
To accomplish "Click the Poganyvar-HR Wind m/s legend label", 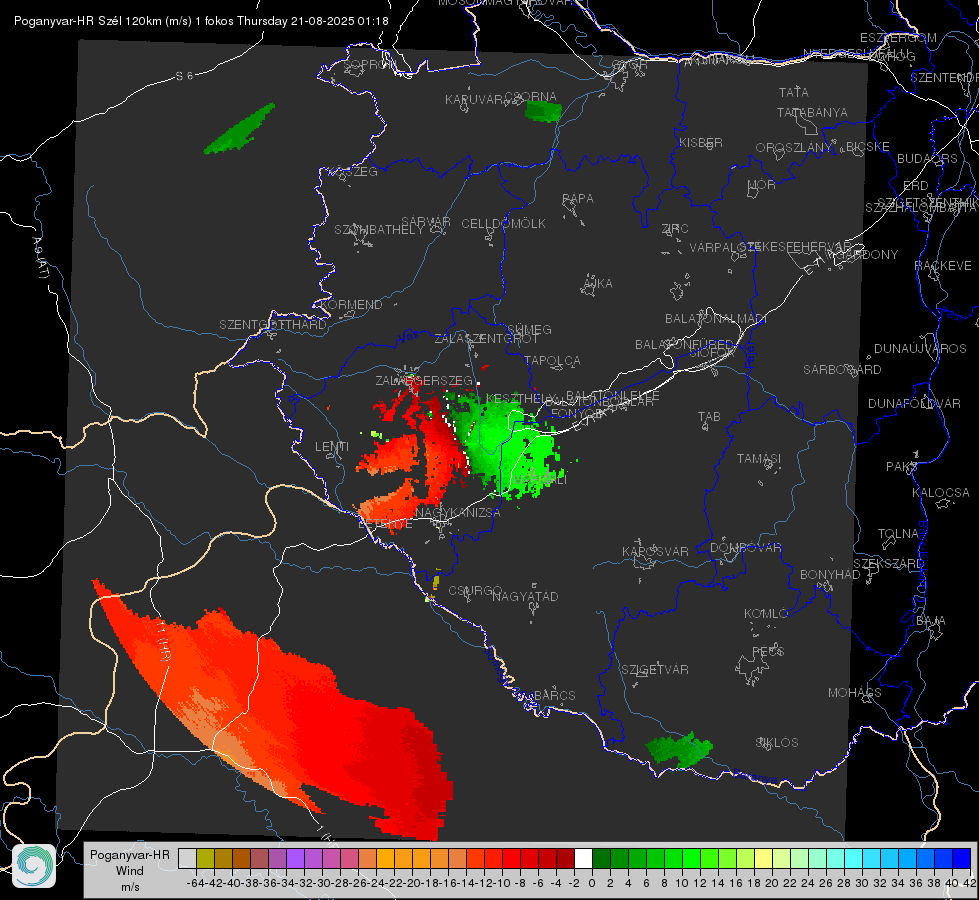I will tap(130, 871).
